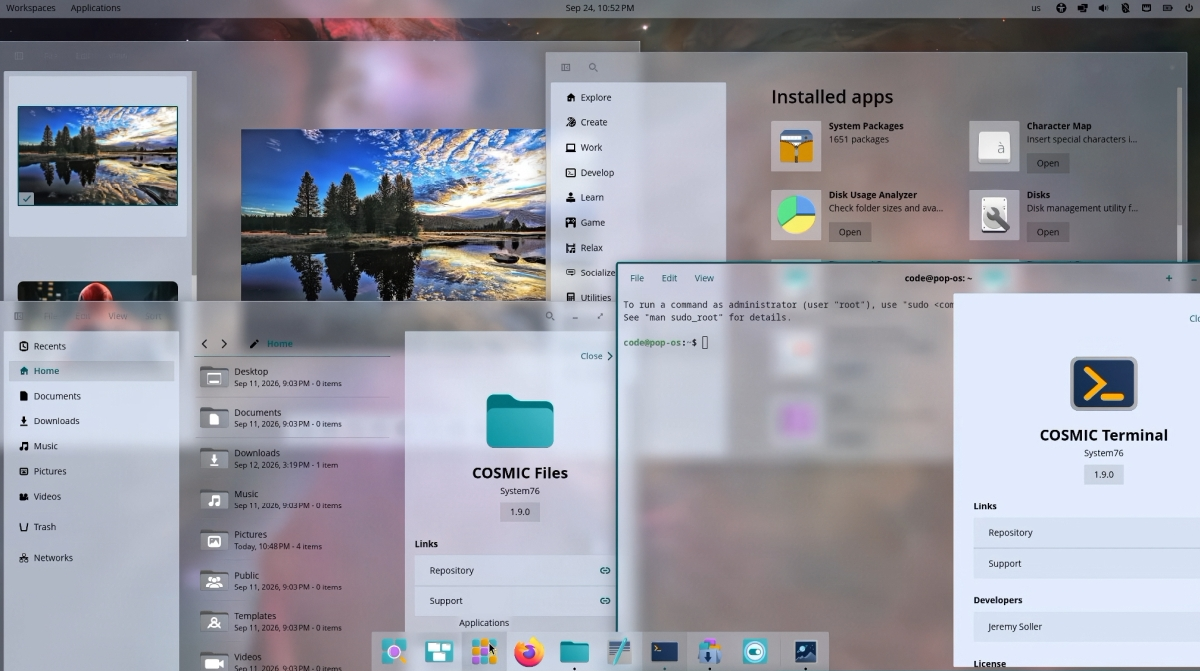Select the Pictures folder row in Files list
This screenshot has width=1200, height=671.
pyautogui.click(x=294, y=540)
